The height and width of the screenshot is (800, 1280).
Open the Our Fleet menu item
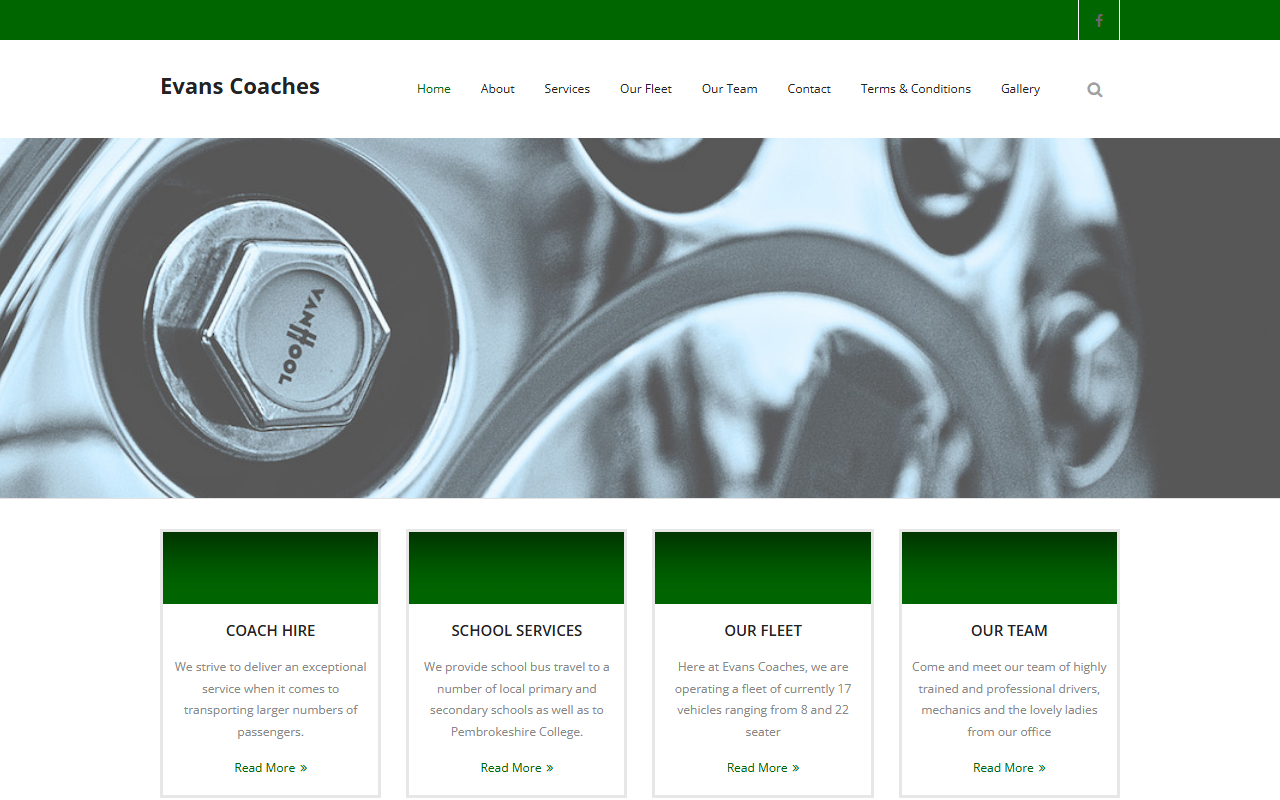point(646,89)
